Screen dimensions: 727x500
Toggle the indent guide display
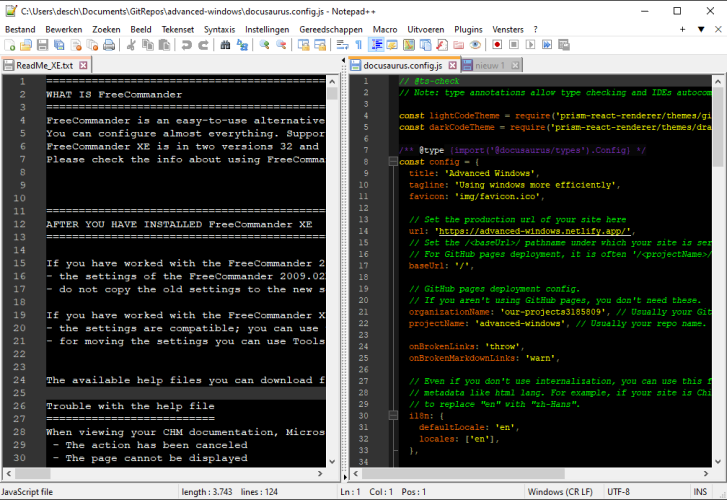[x=376, y=45]
